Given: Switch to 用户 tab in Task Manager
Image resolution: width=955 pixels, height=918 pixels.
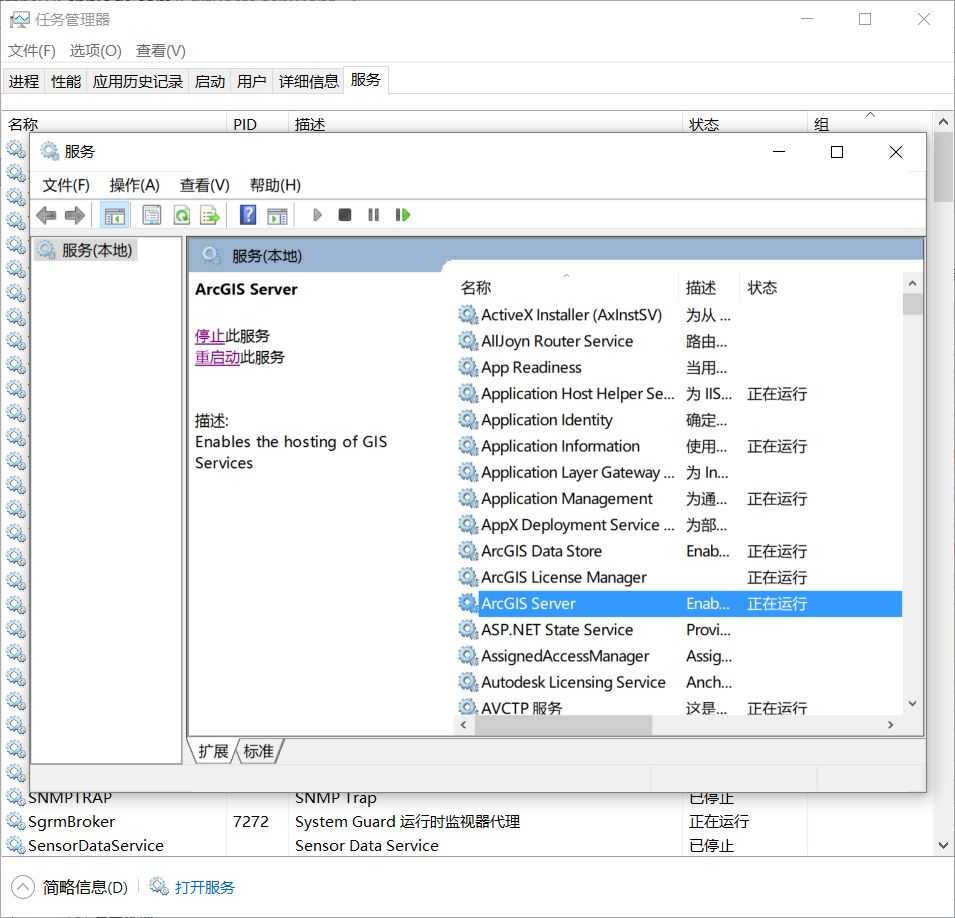Looking at the screenshot, I should pyautogui.click(x=252, y=82).
